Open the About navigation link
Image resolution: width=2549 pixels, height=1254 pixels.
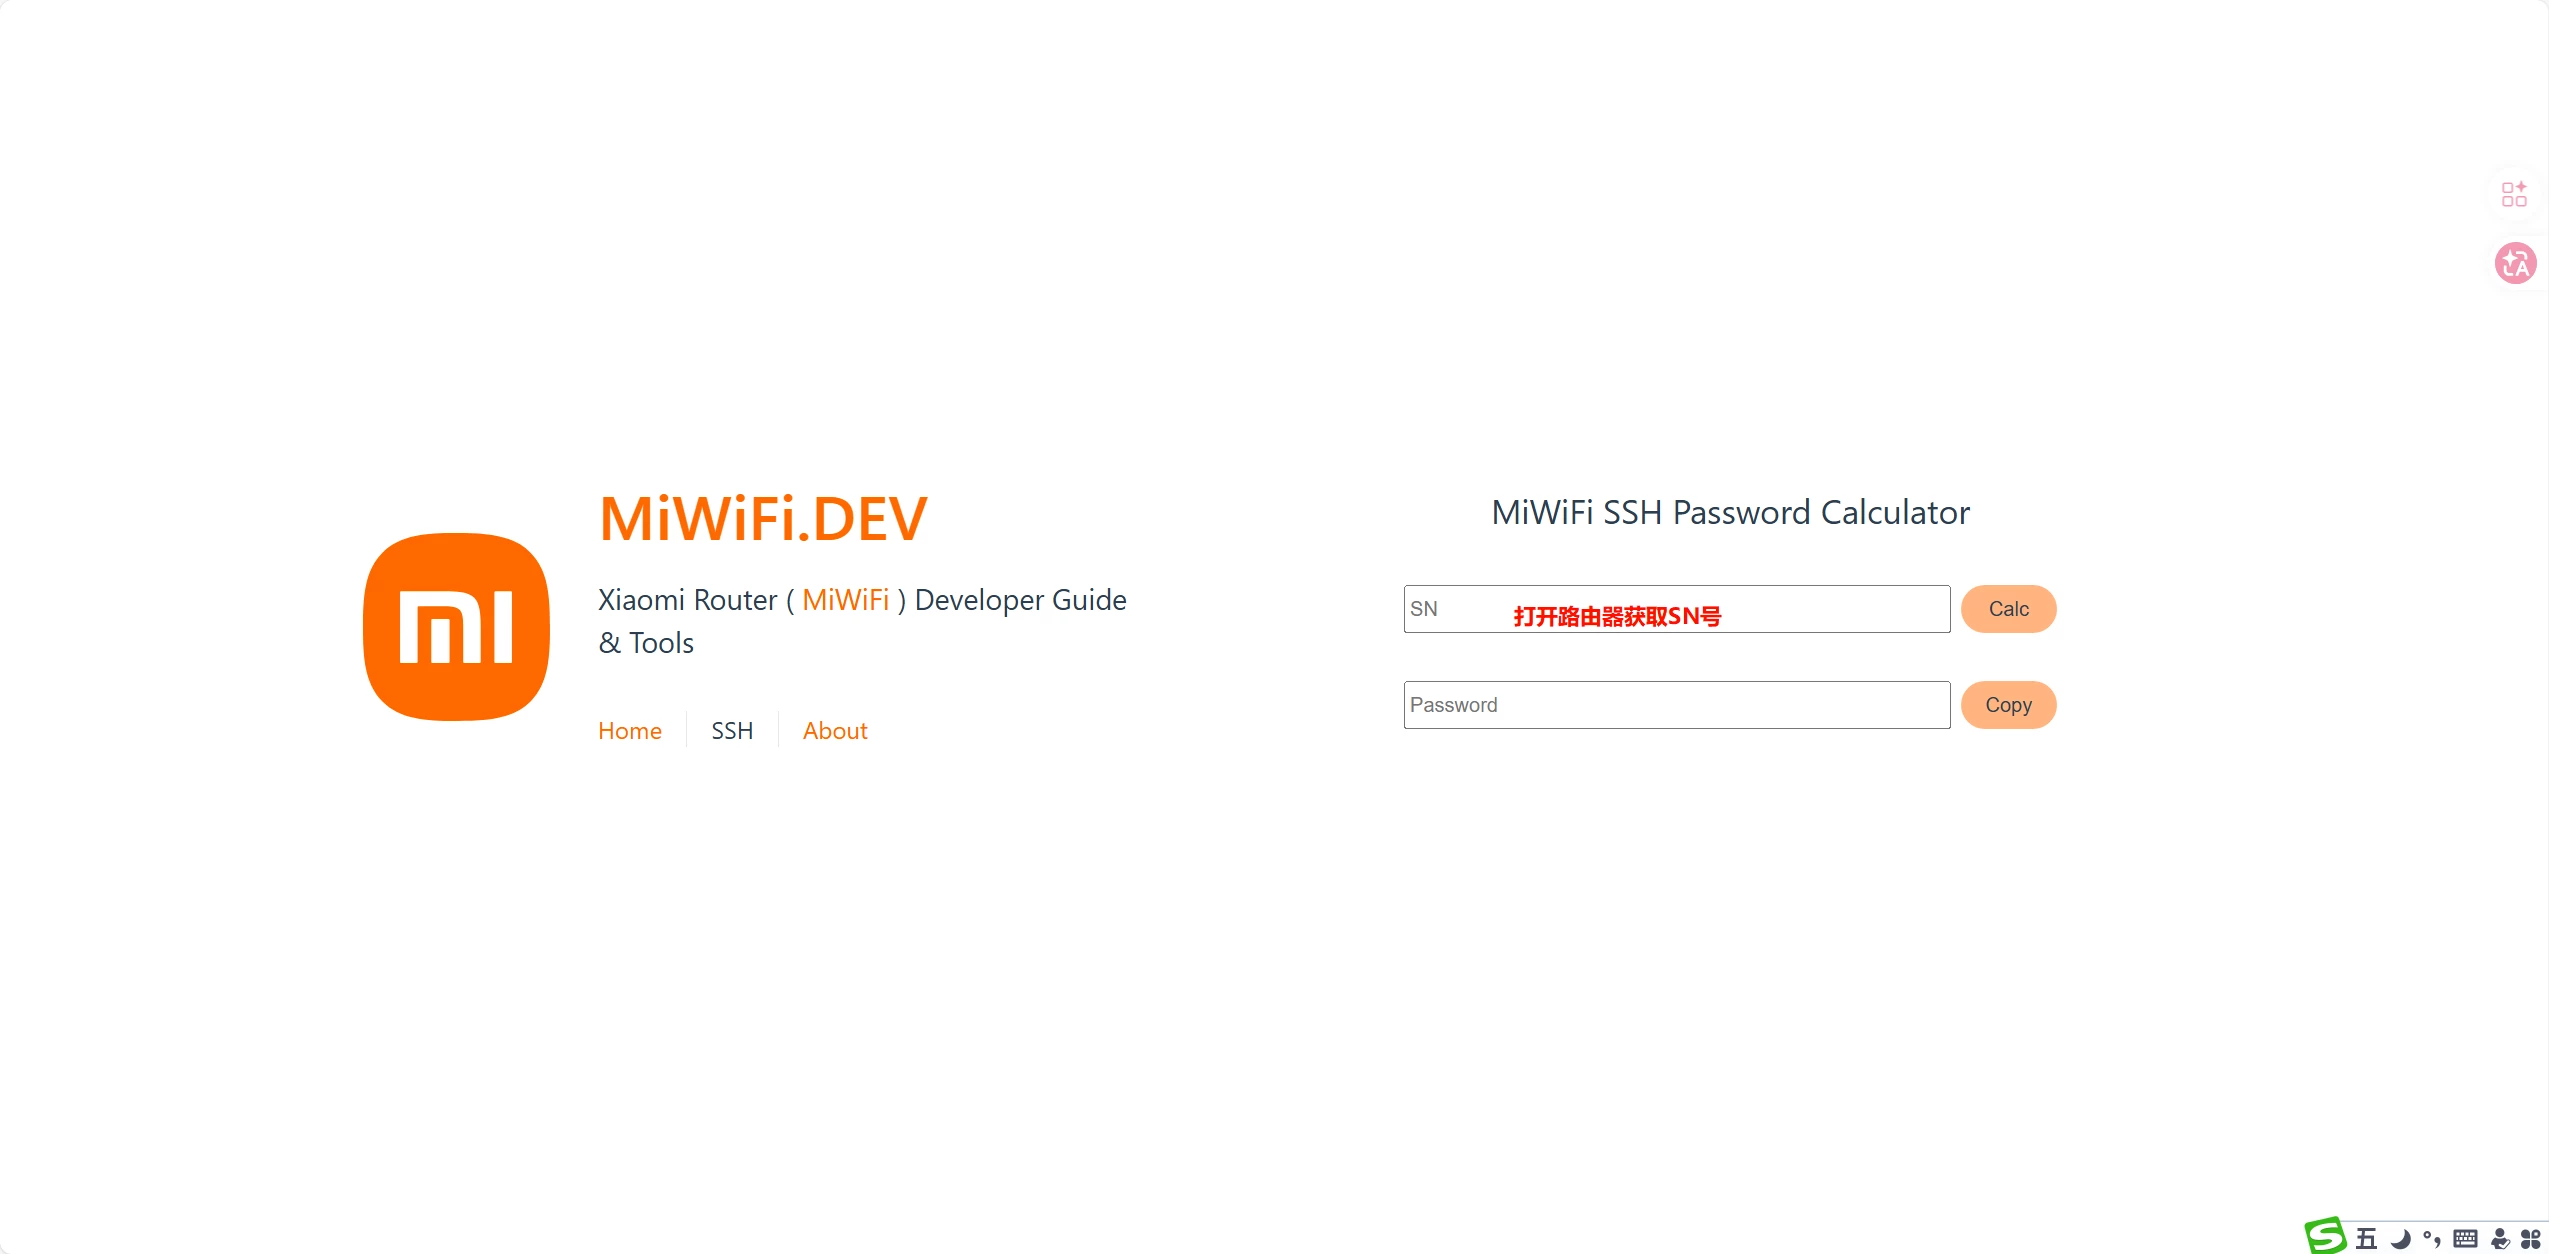coord(834,731)
